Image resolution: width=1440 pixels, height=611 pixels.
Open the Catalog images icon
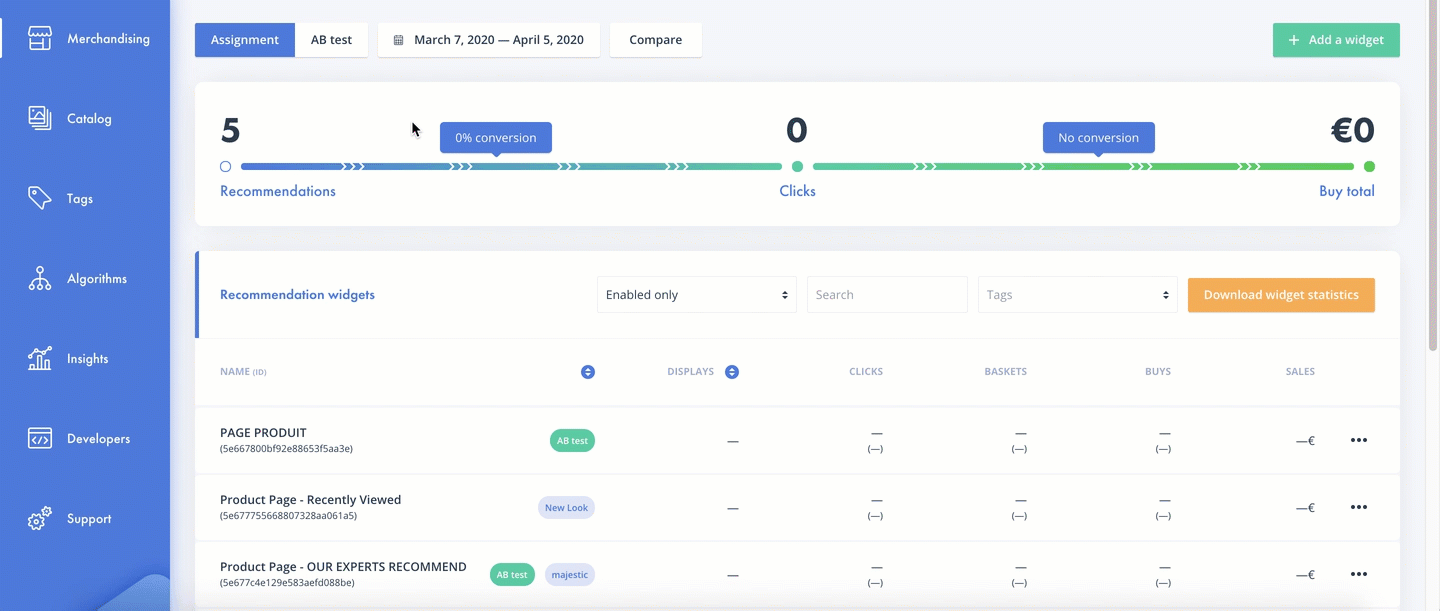[x=39, y=118]
